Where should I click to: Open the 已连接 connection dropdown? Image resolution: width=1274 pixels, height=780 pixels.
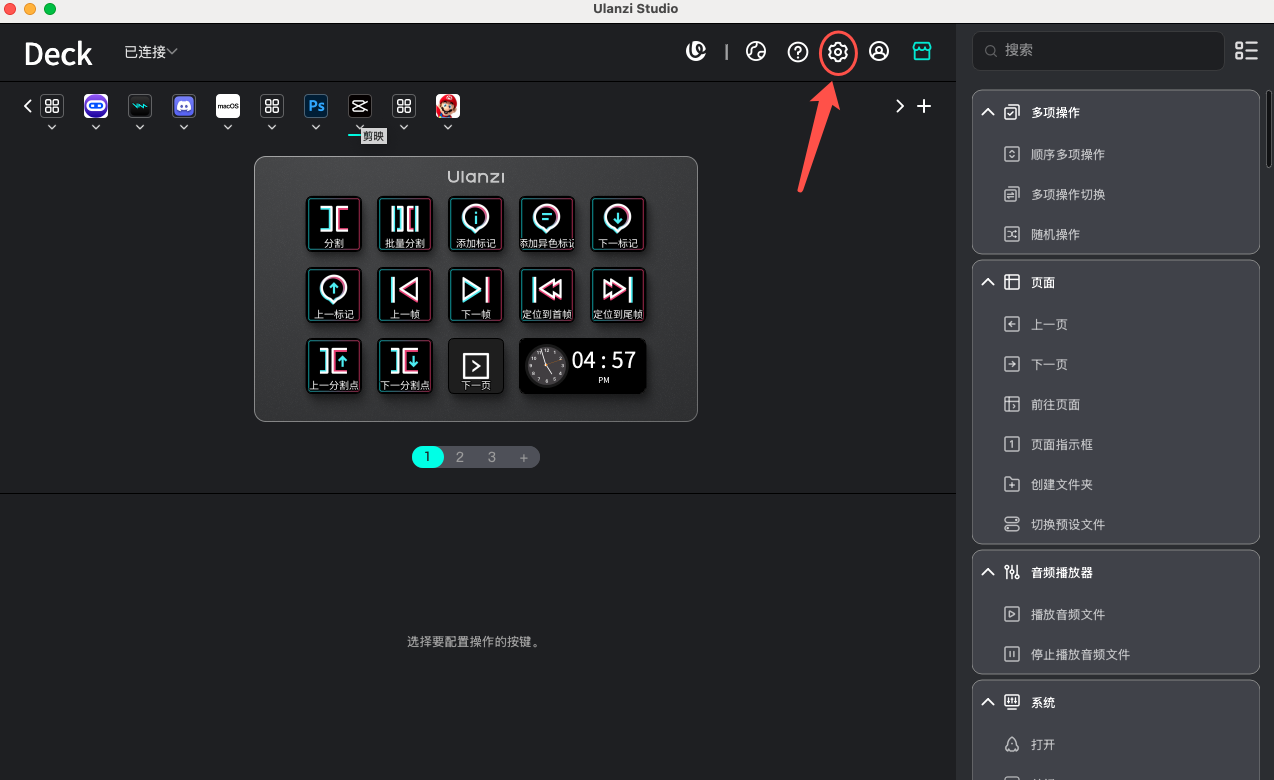click(x=151, y=52)
